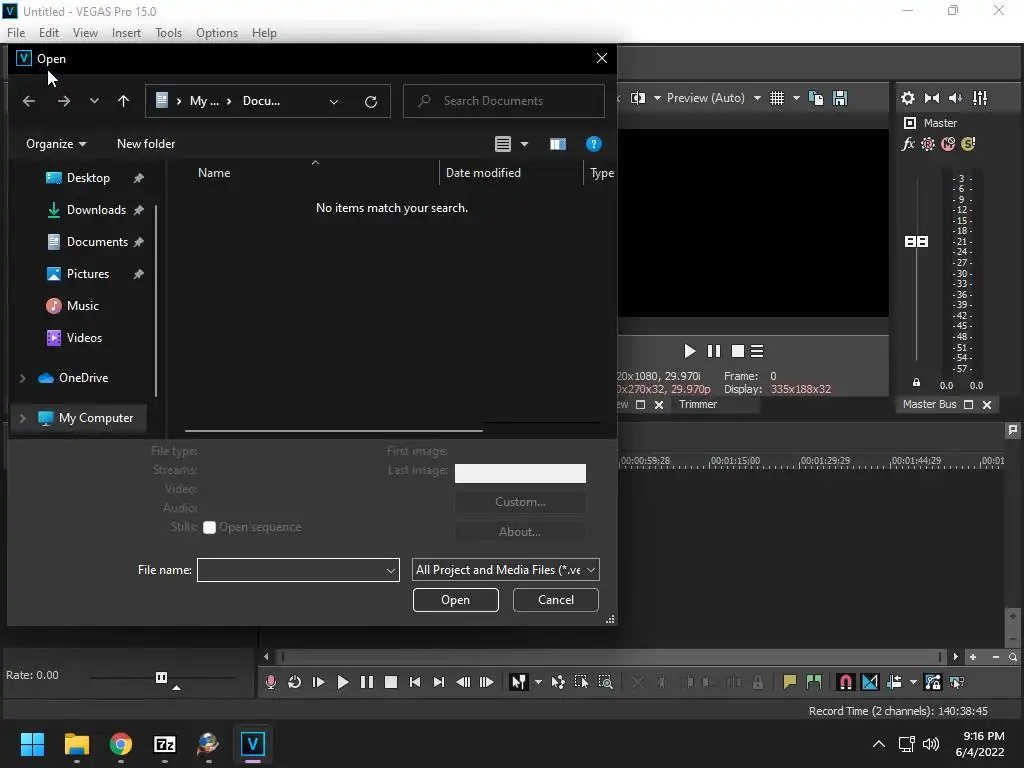Stop timeline playback in transport bar
Screen dimensions: 1024x768
[391, 682]
